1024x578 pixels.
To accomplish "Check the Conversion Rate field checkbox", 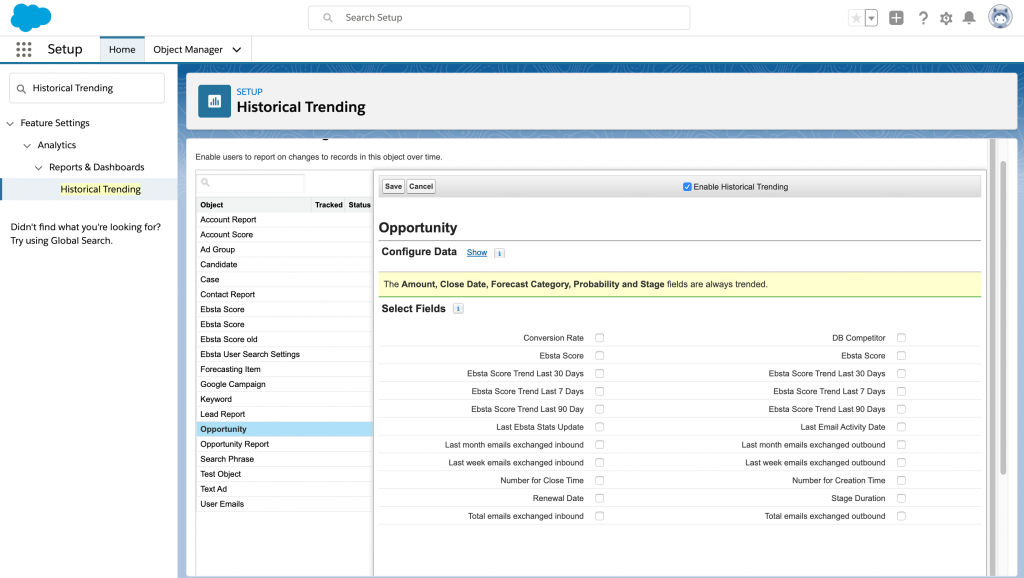I will tap(599, 338).
